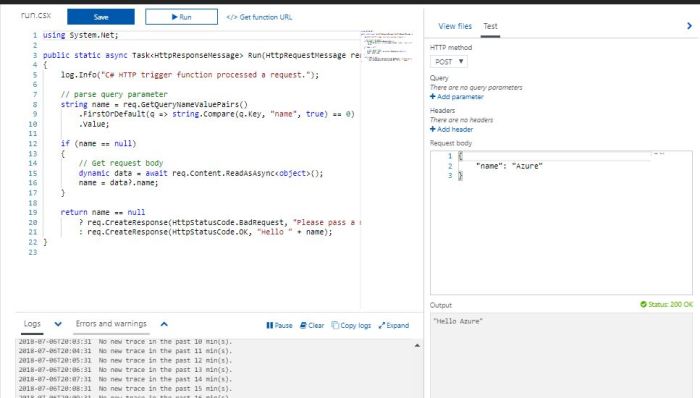Click inside the Request body editor
The image size is (700, 398).
[561, 222]
